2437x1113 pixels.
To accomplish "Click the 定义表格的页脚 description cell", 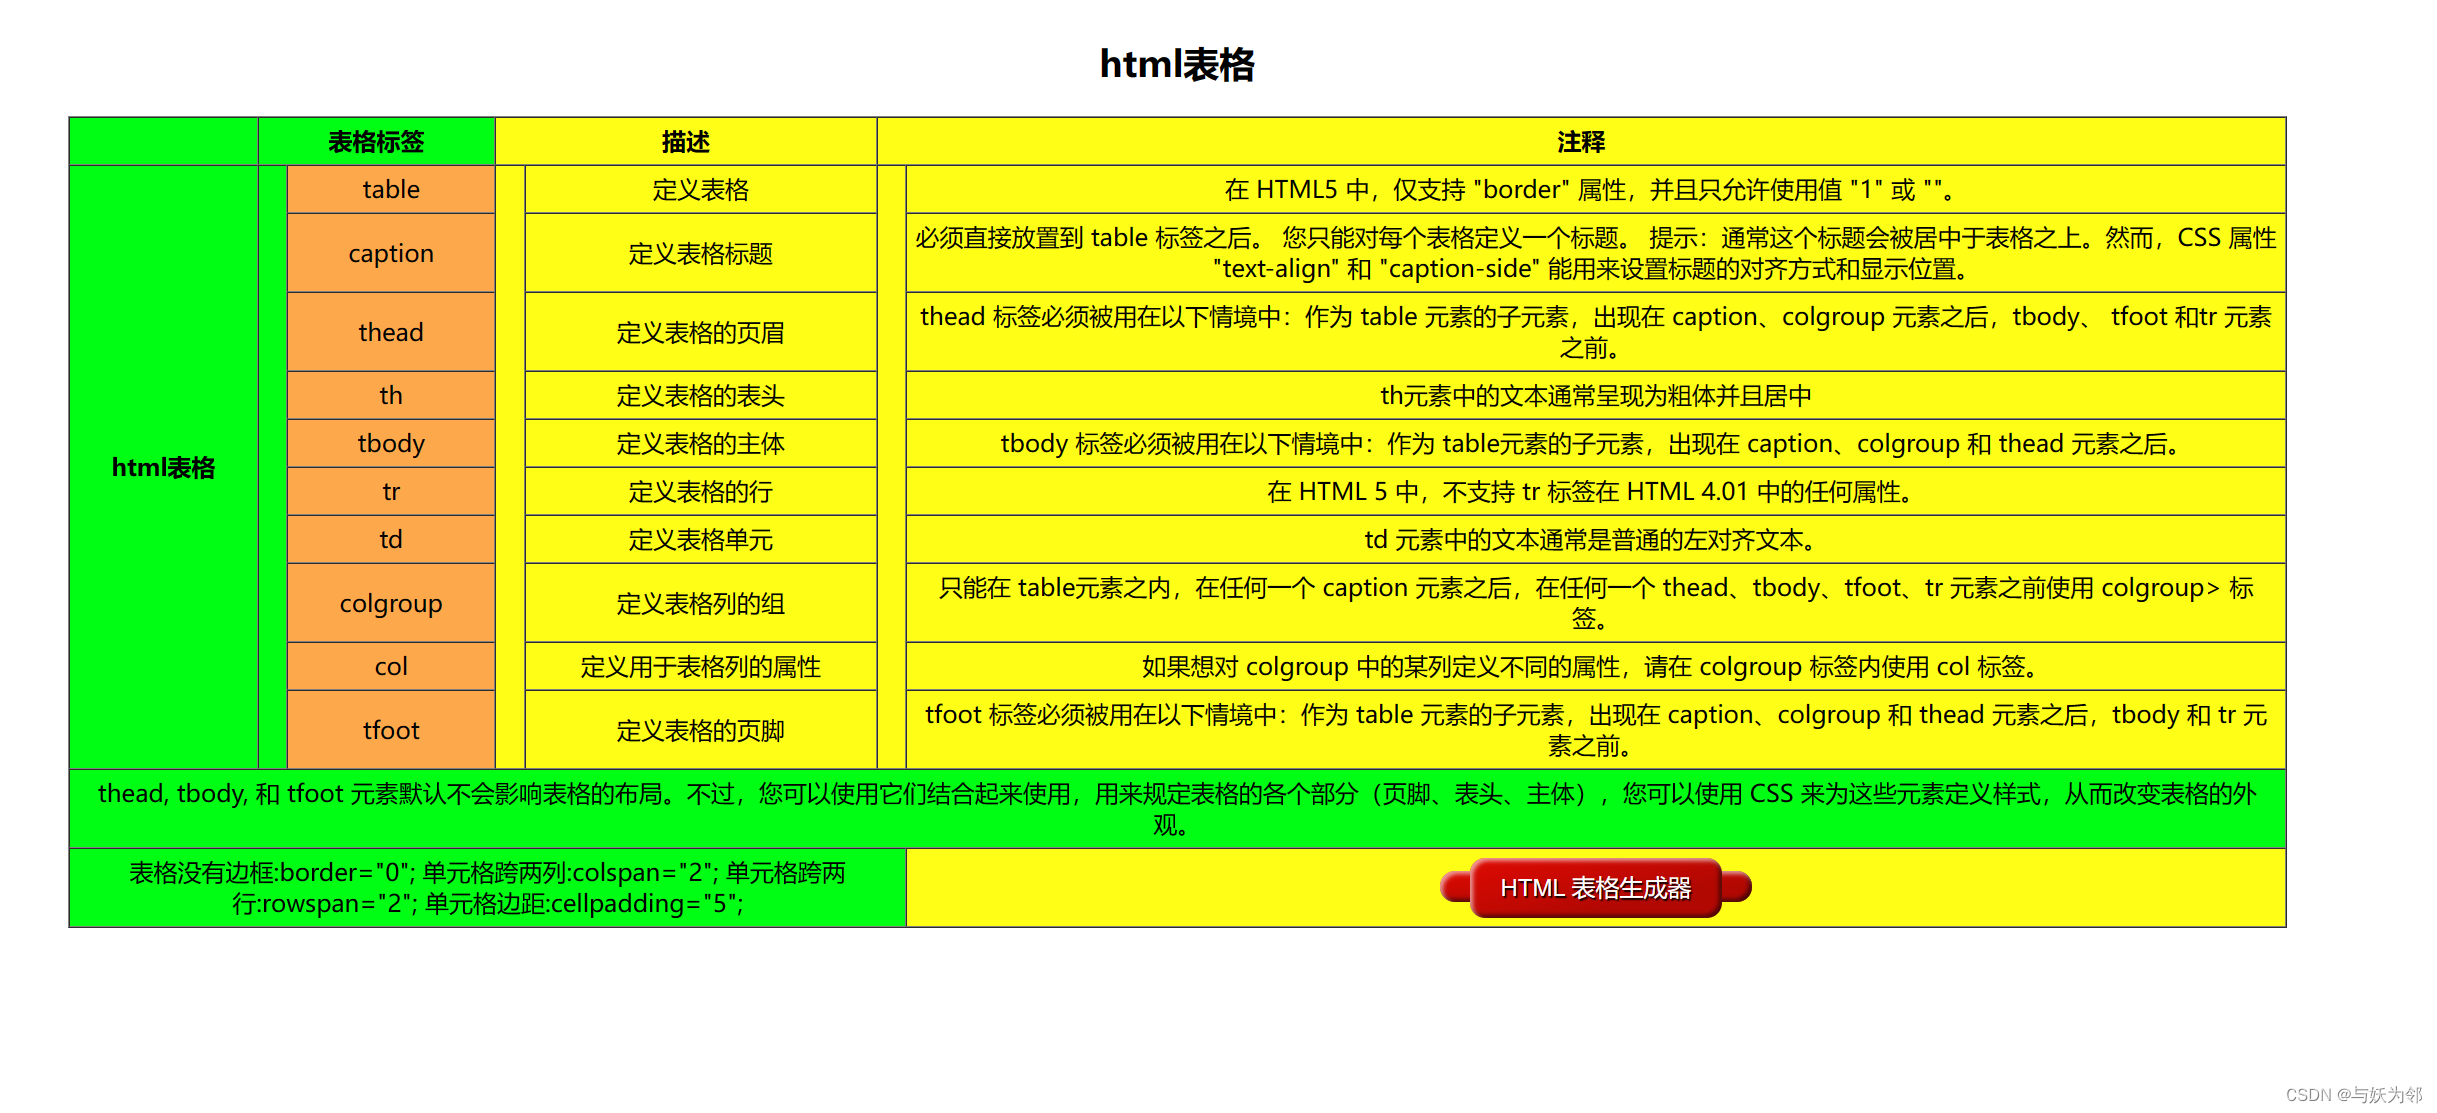I will pyautogui.click(x=701, y=730).
